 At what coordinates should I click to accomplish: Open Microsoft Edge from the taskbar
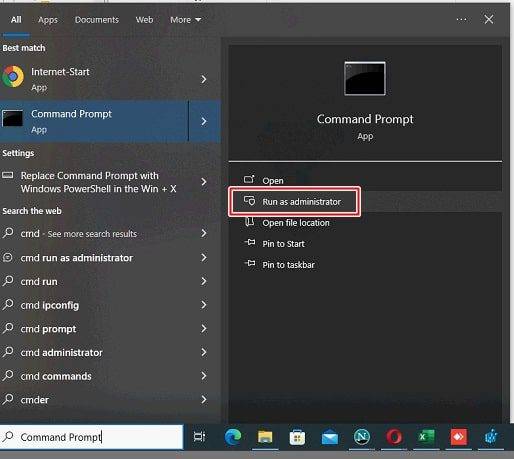(x=233, y=437)
